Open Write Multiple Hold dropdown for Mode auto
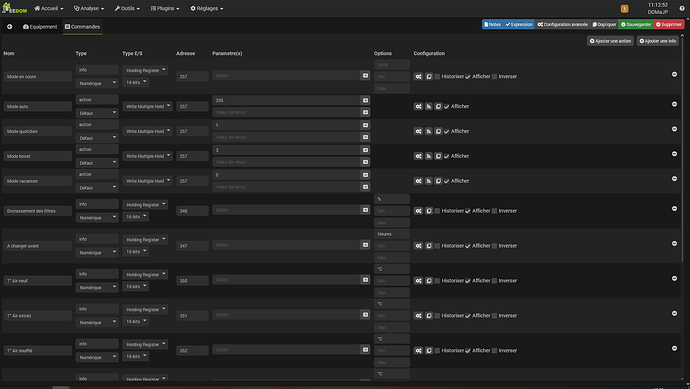 pyautogui.click(x=147, y=106)
